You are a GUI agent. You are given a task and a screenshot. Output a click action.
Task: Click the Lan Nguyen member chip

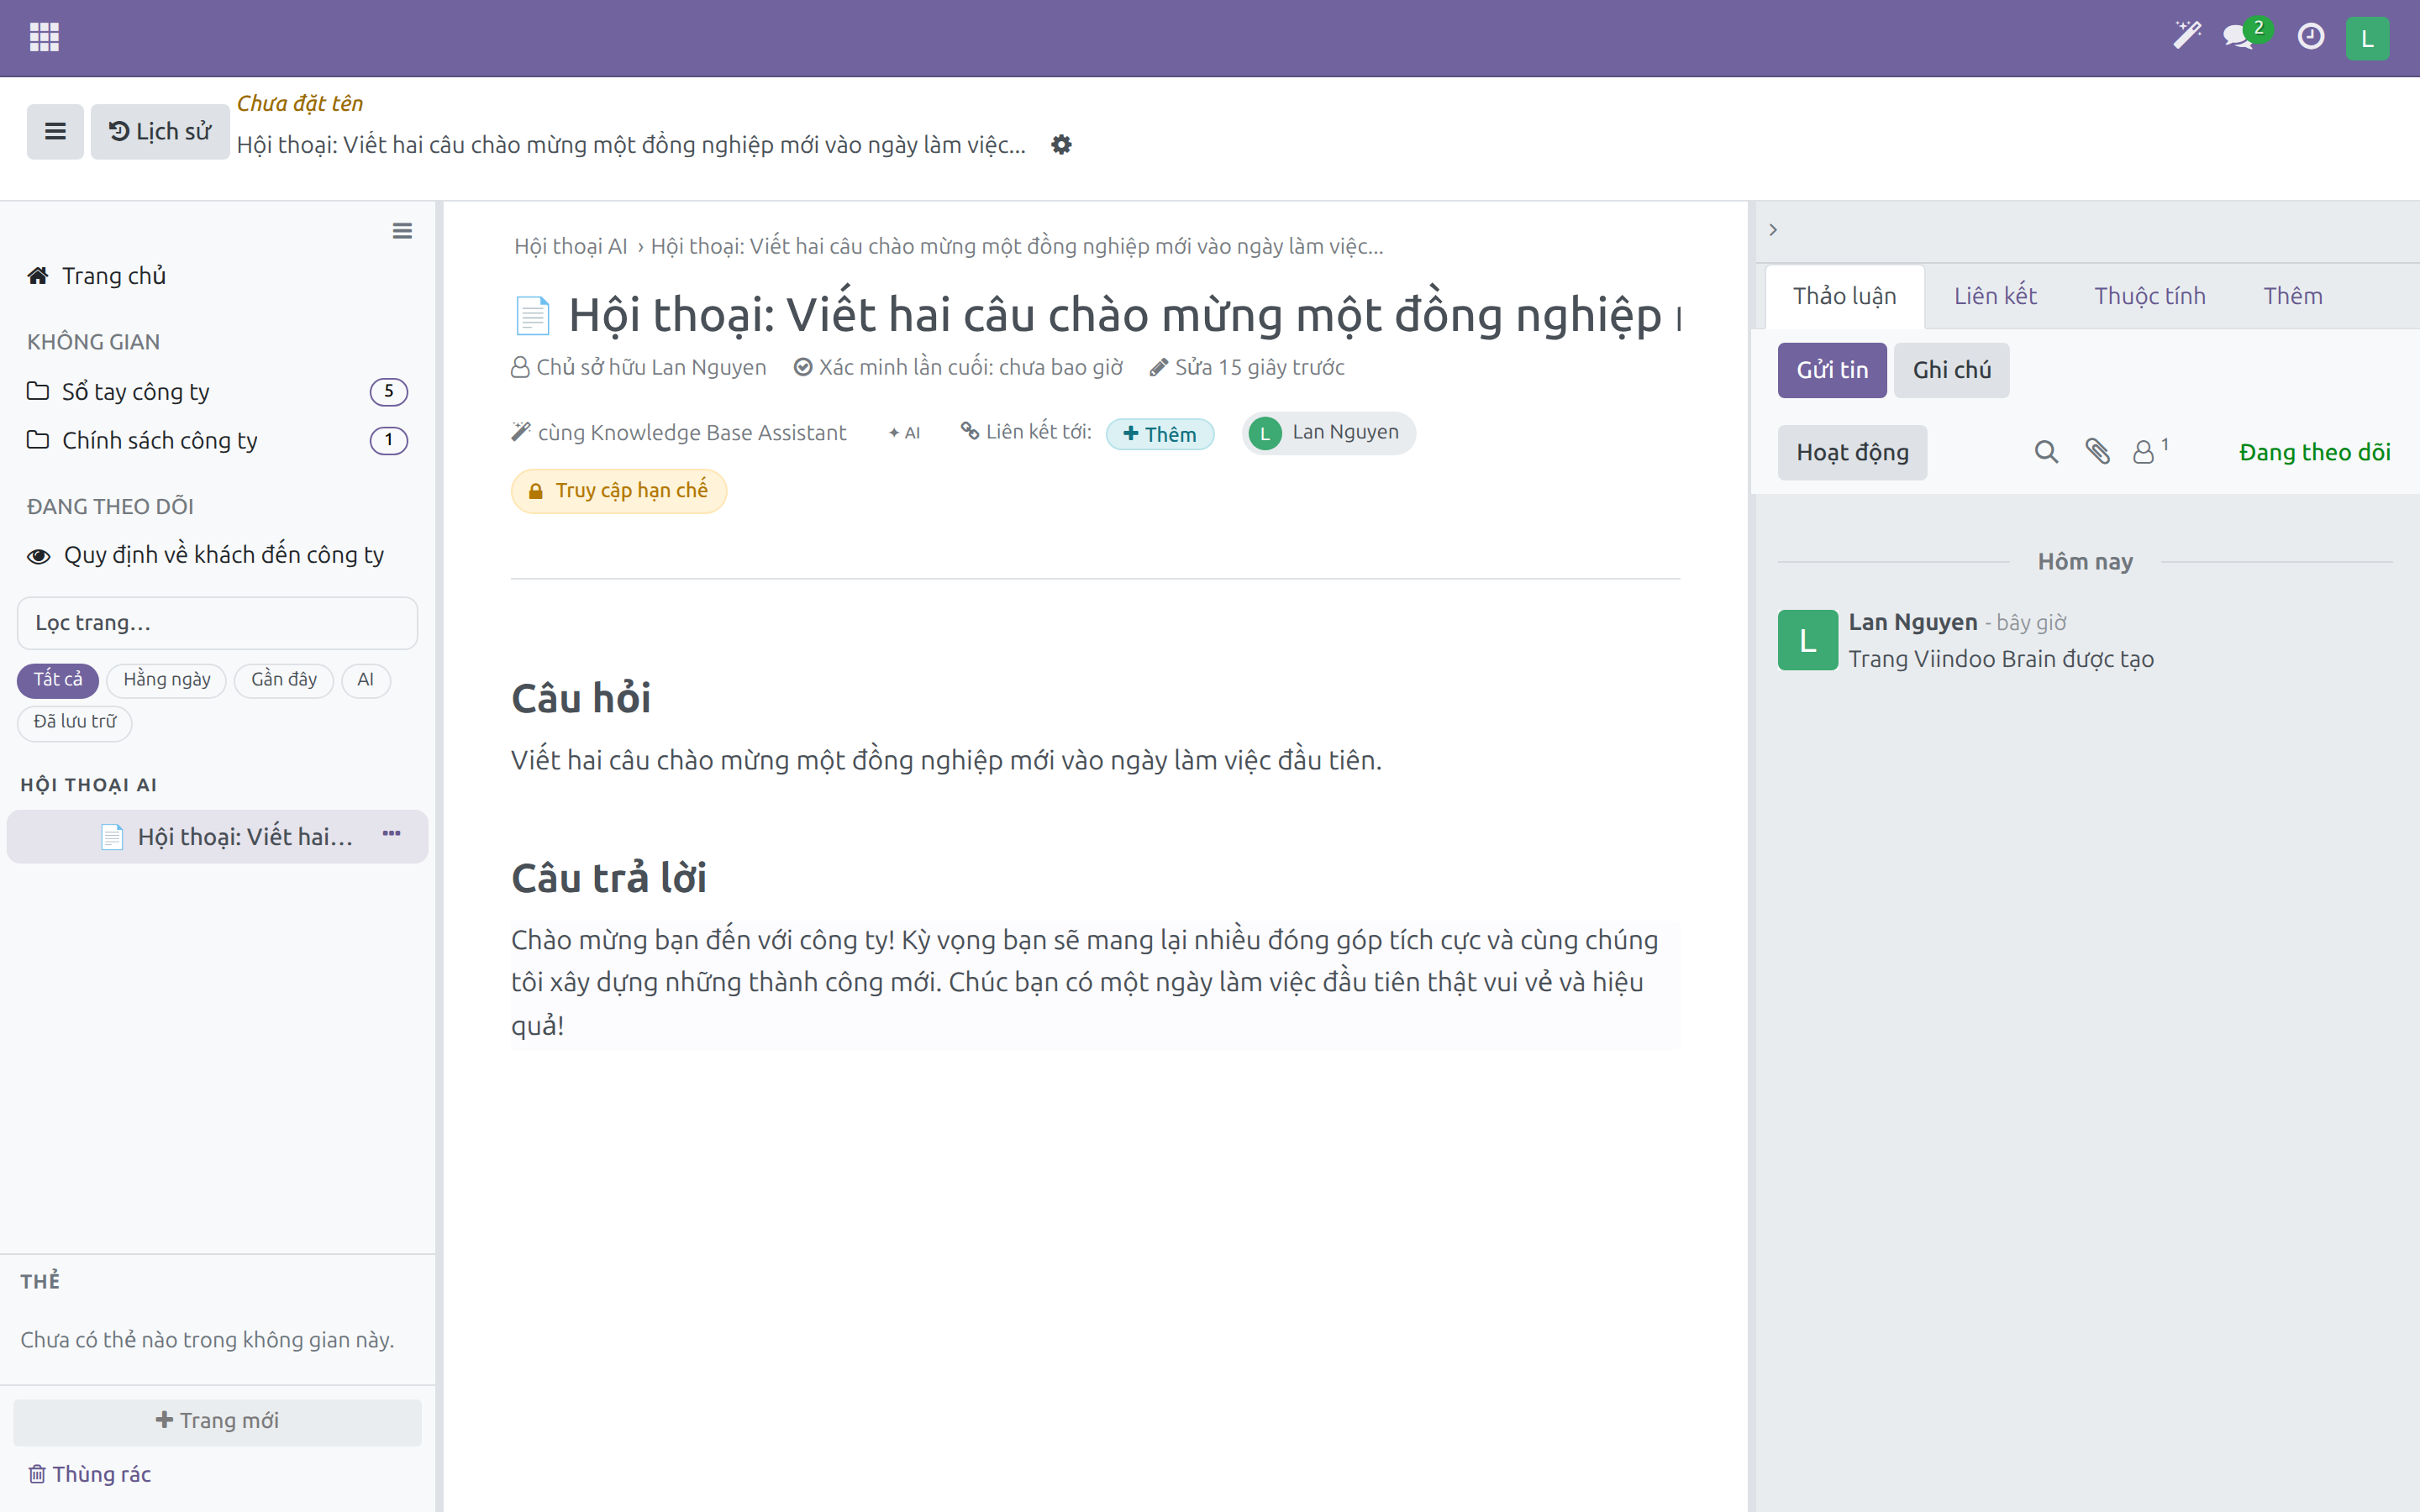pos(1328,433)
